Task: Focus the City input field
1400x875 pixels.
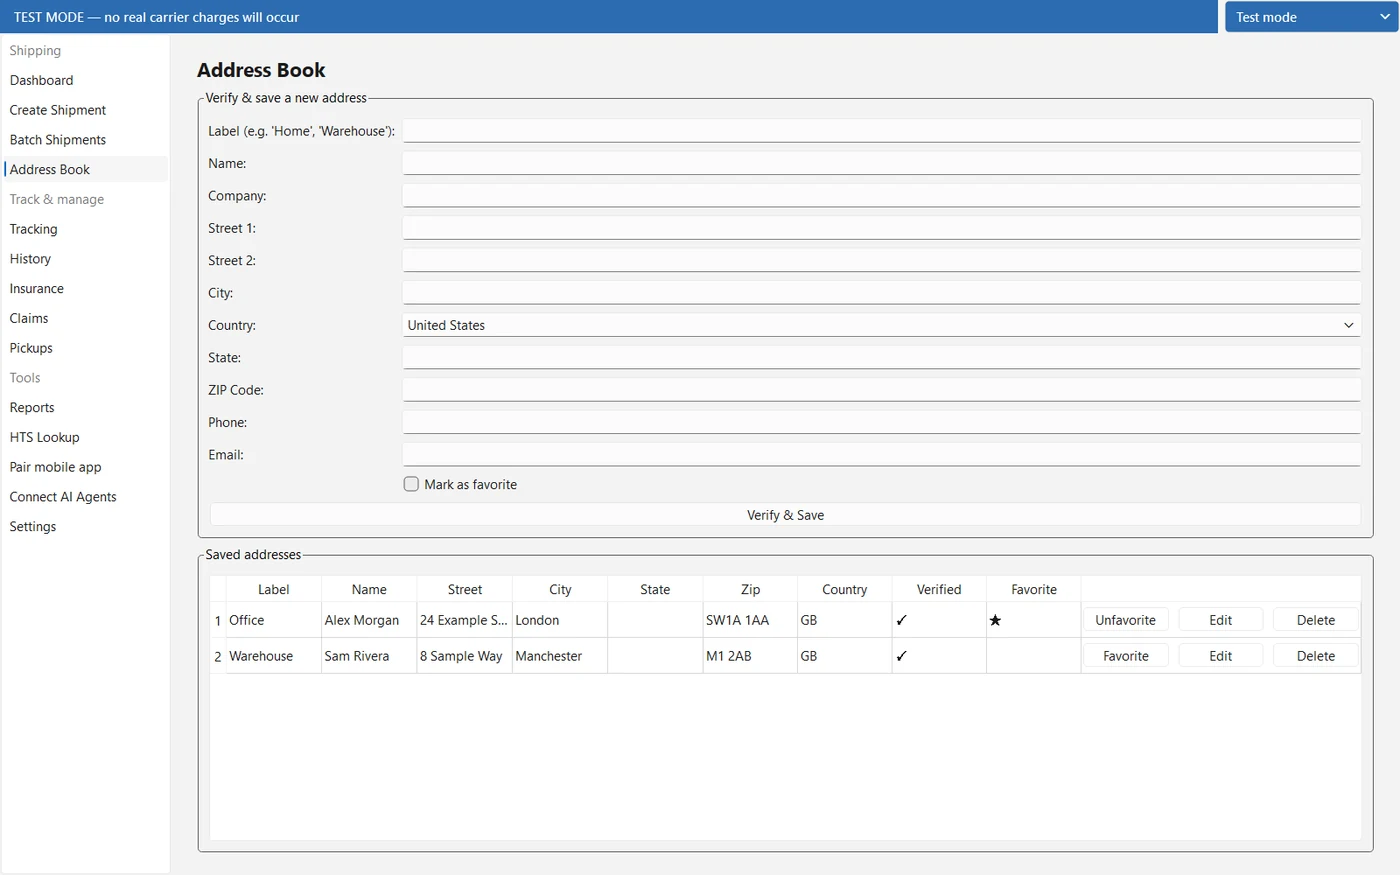Action: pyautogui.click(x=881, y=293)
